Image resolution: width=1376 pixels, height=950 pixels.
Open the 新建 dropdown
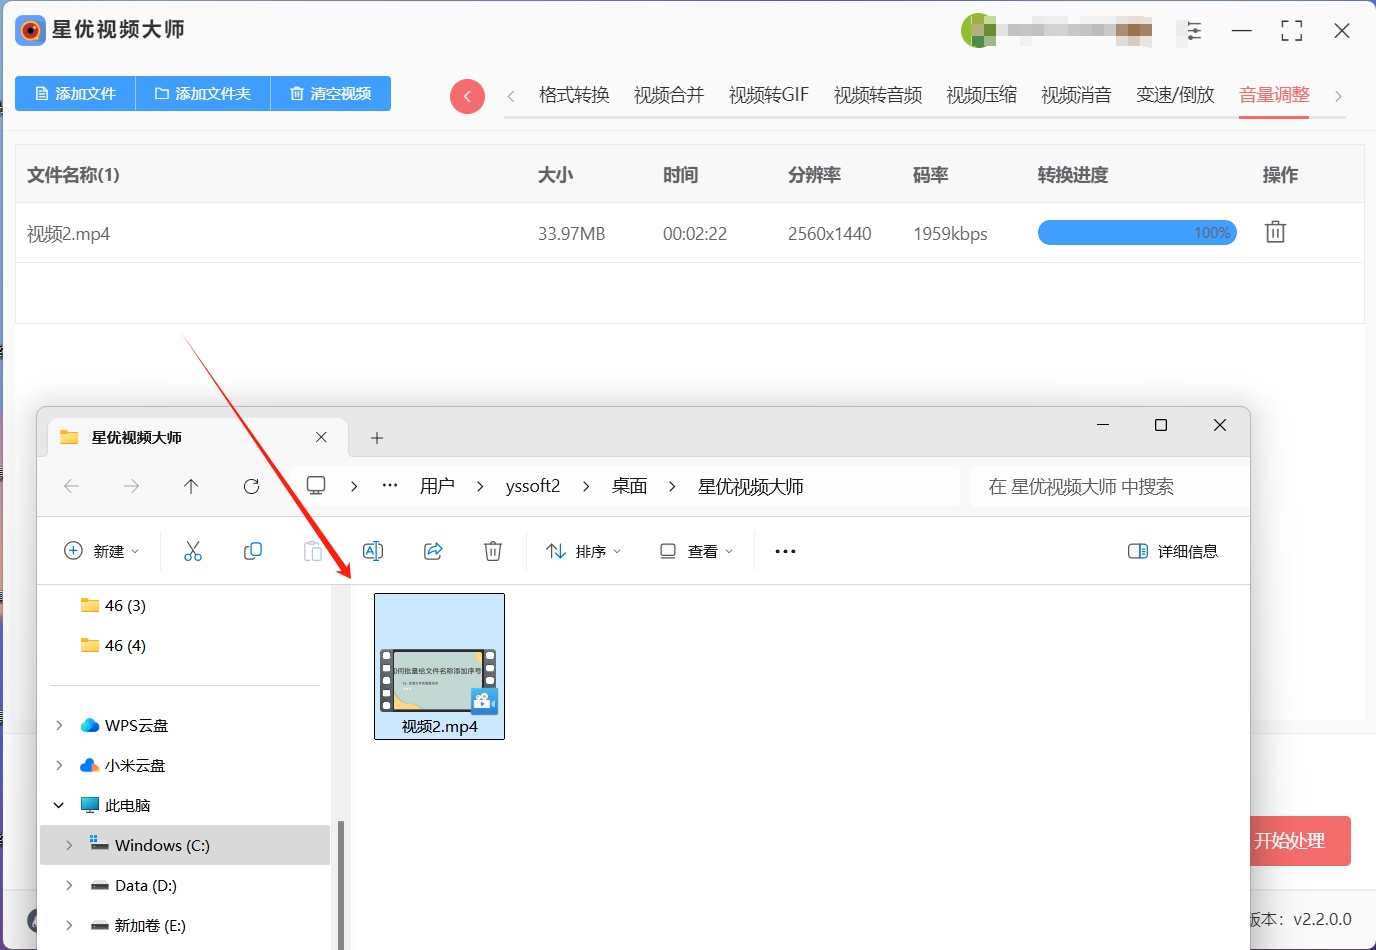point(102,551)
